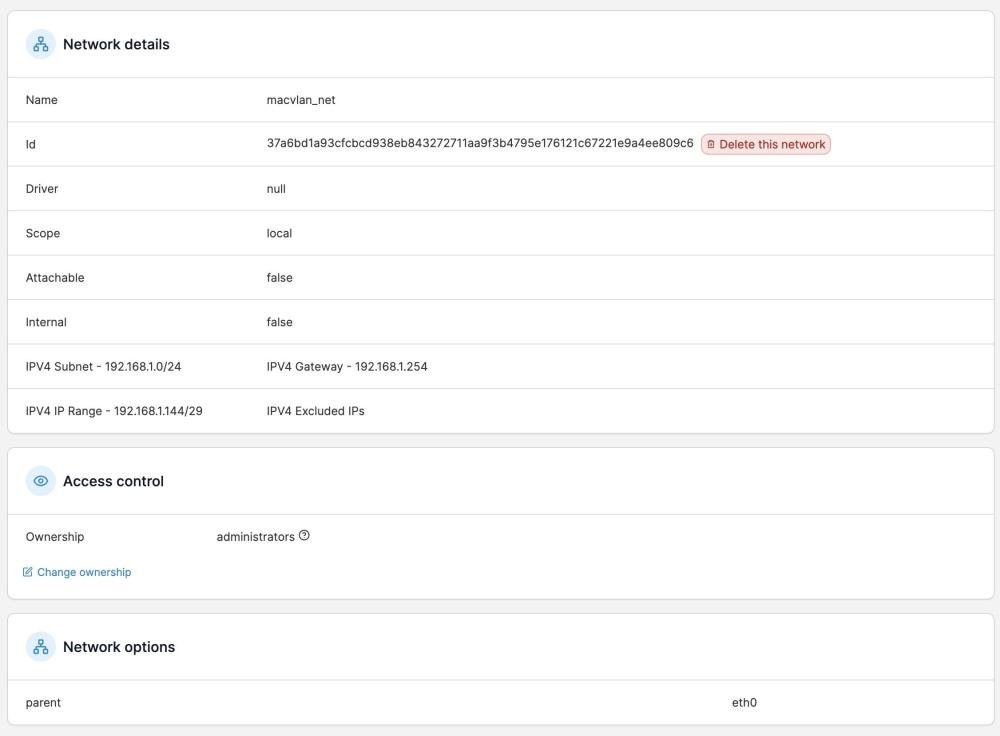Click the Network details header icon
1000x736 pixels.
click(x=41, y=44)
